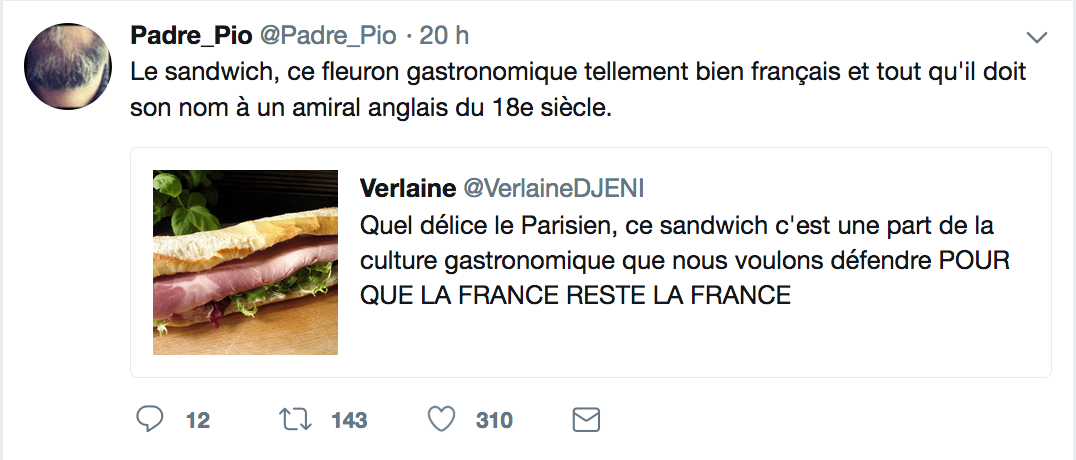Click the 12 replies count
Screen dimensions: 1076x460
(198, 420)
